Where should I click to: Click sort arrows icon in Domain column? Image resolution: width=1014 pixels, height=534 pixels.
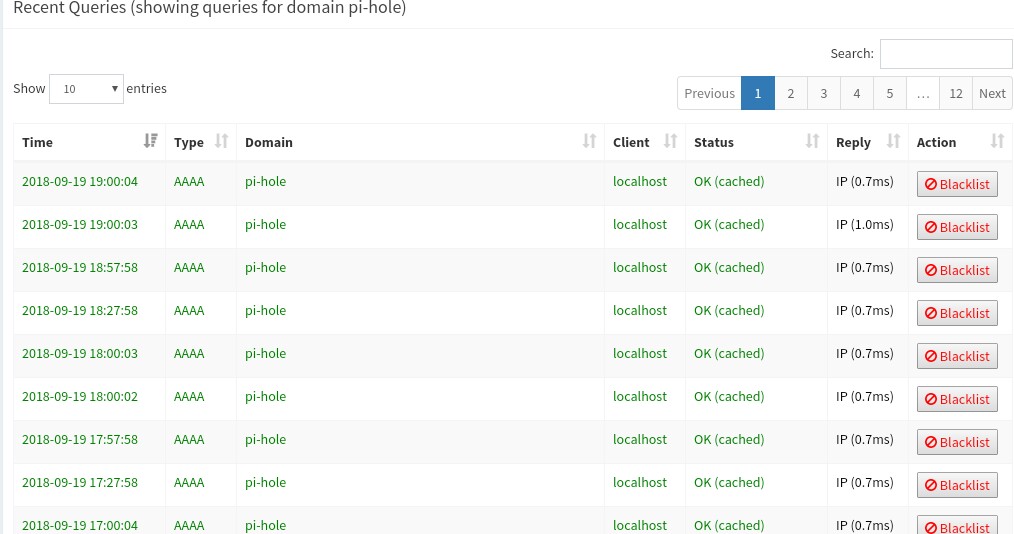[590, 142]
